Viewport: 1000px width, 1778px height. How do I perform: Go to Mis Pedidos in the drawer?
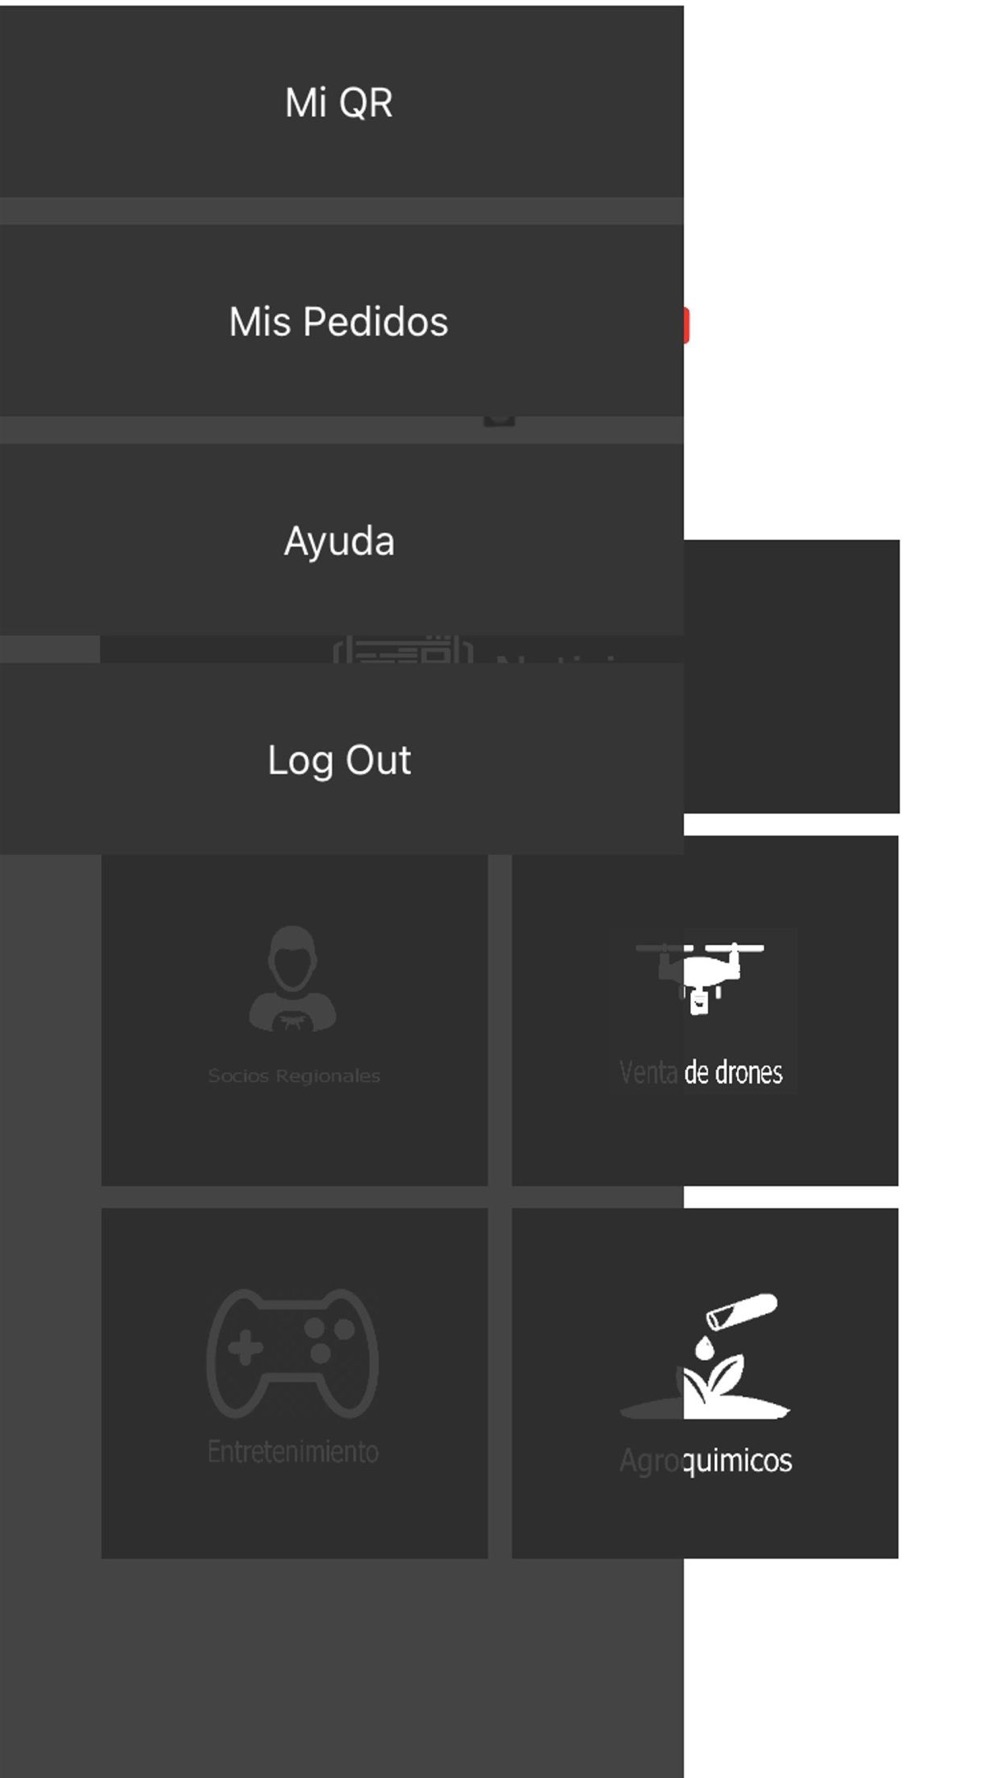(341, 321)
